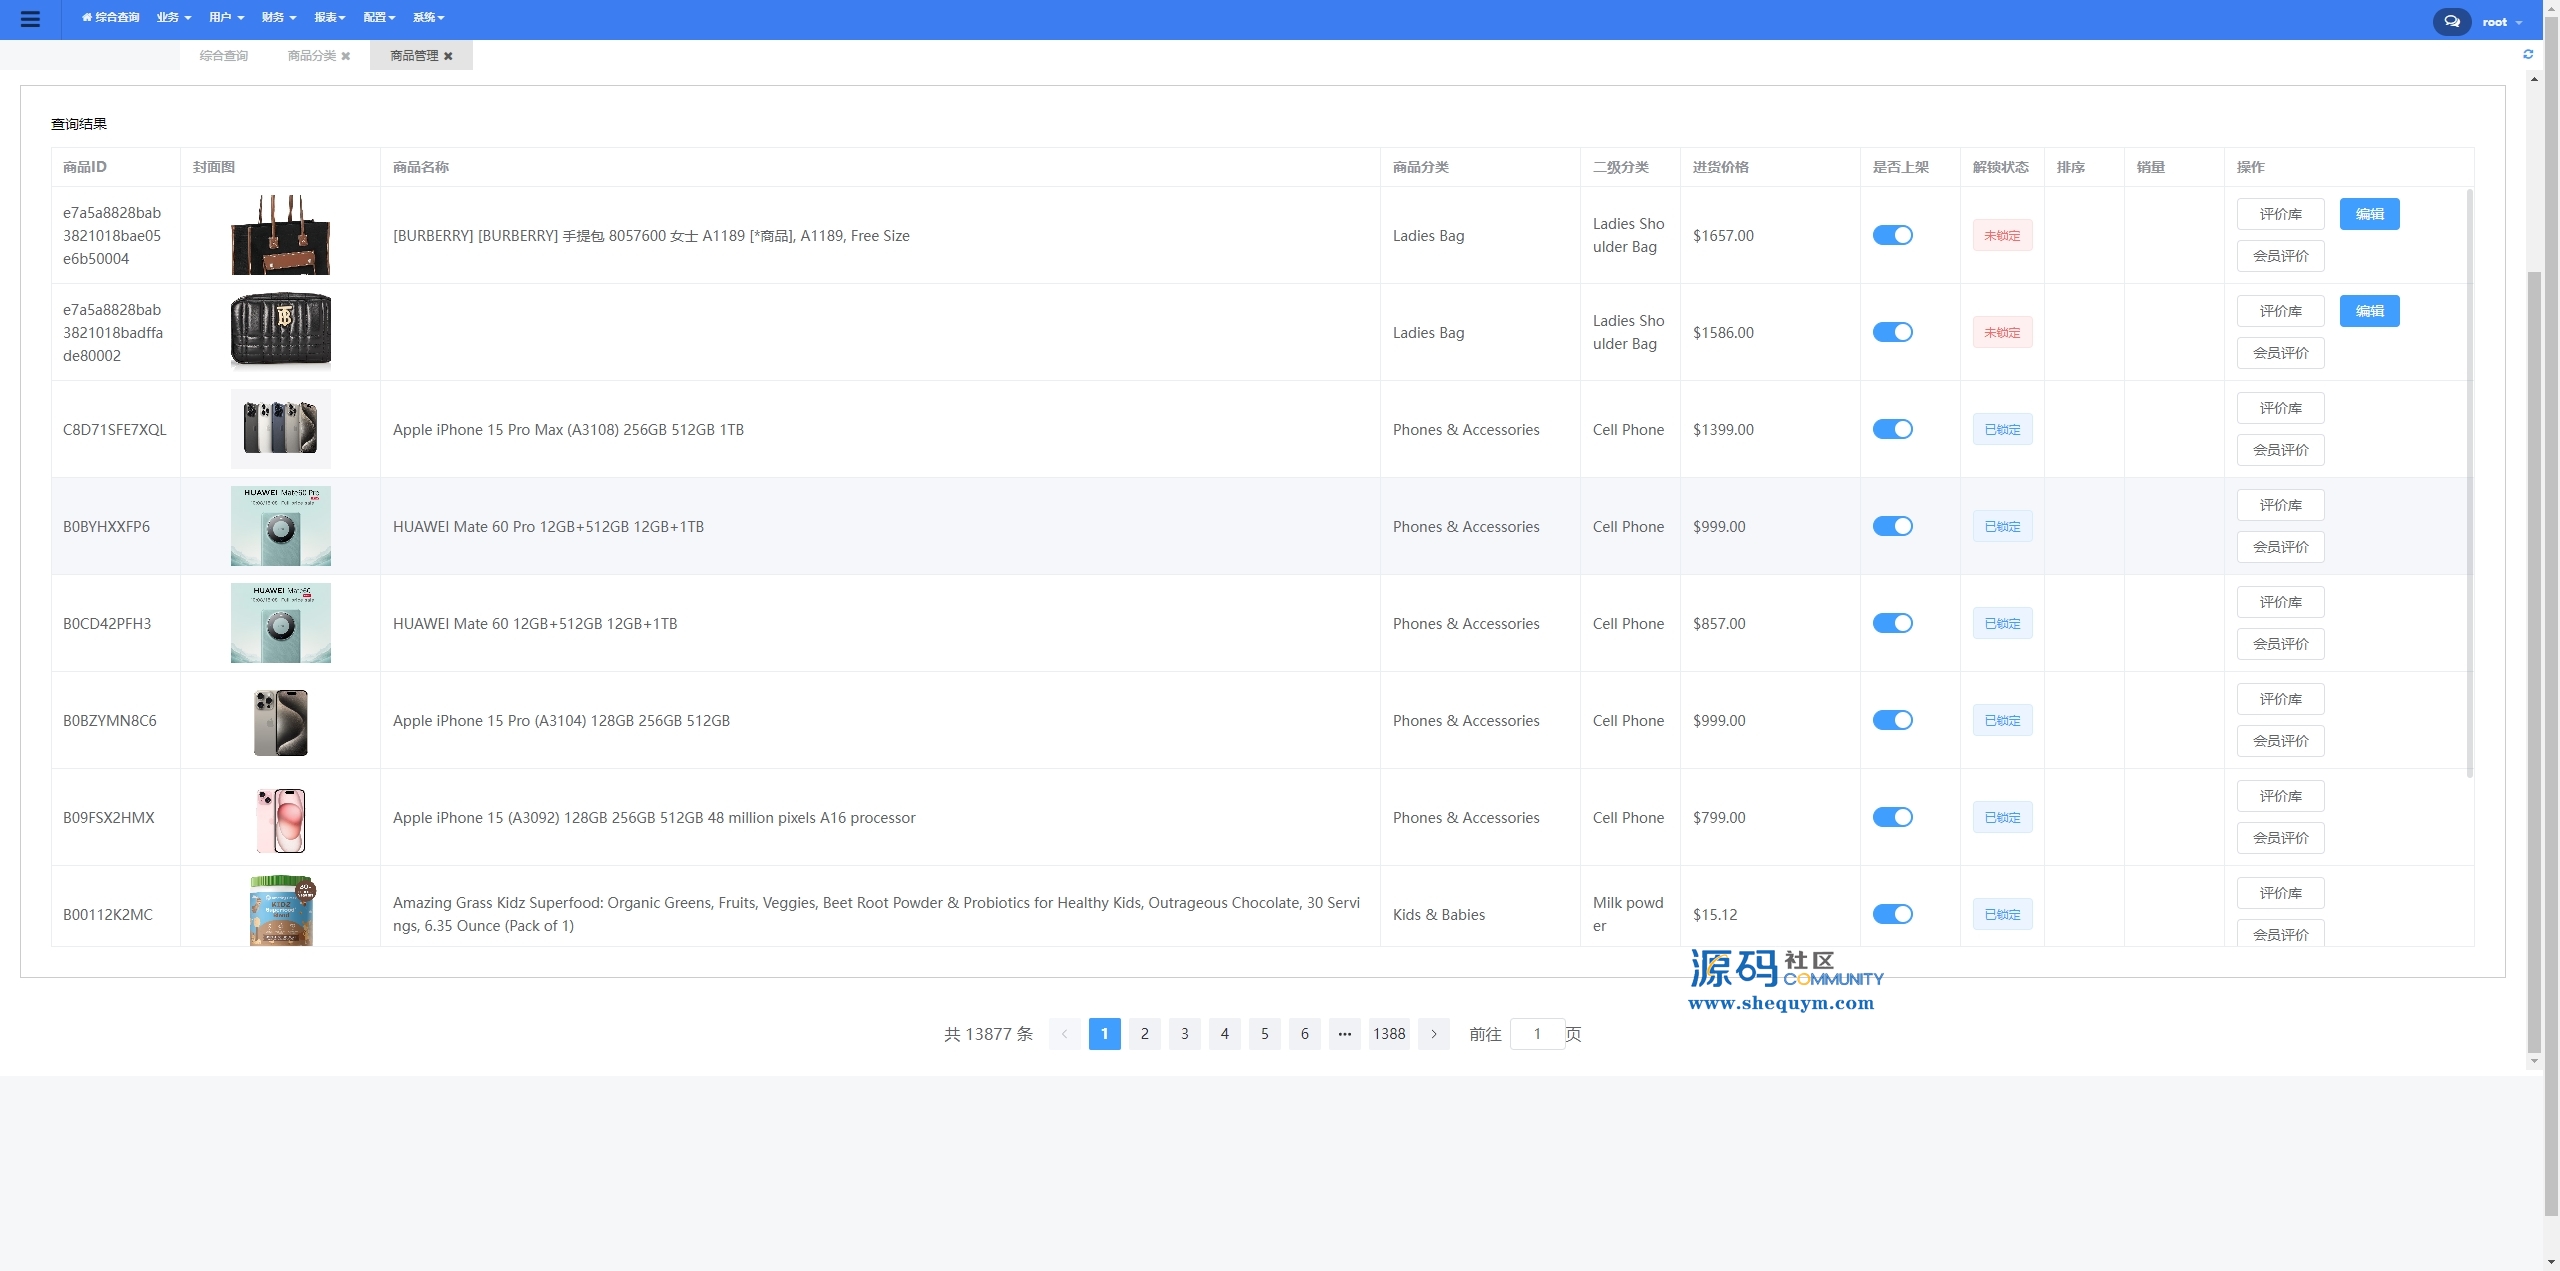This screenshot has width=2560, height=1271.
Task: Open 评价库 for HUAWEI Mate 60 $857
Action: pos(2280,602)
